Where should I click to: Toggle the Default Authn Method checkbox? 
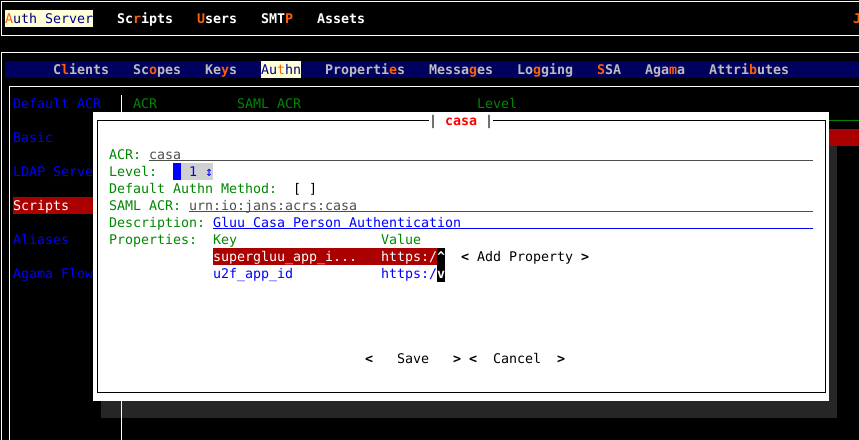tap(305, 188)
